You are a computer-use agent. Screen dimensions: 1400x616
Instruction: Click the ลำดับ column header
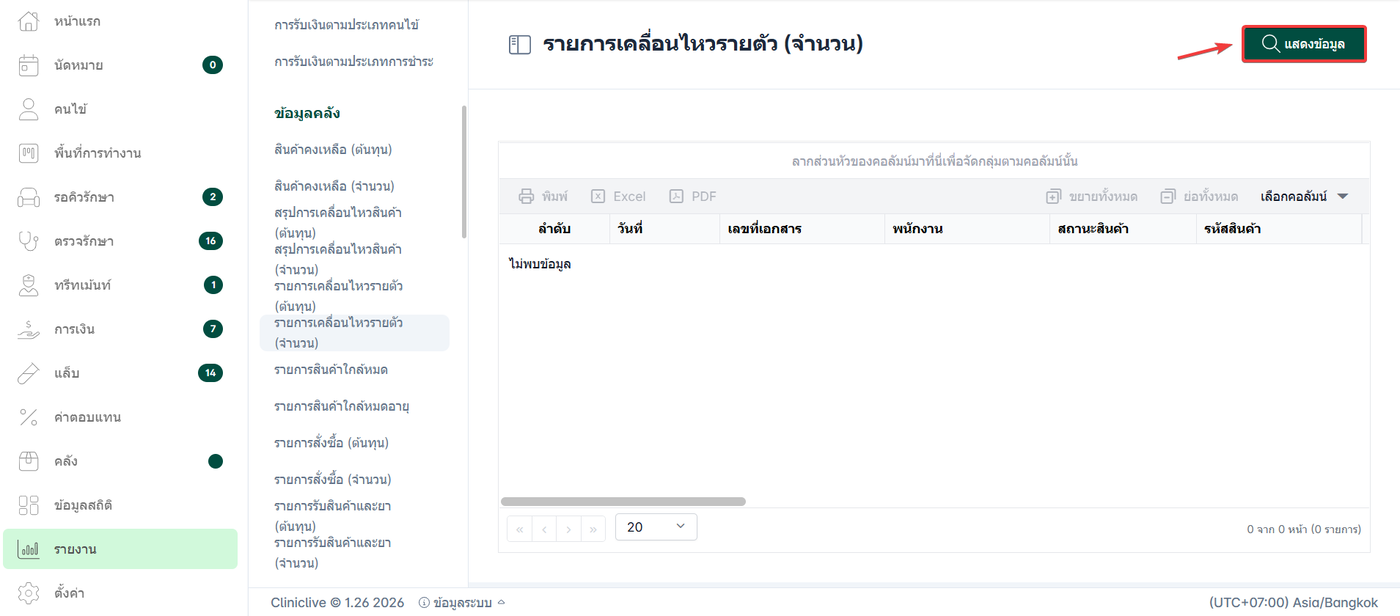tap(554, 229)
